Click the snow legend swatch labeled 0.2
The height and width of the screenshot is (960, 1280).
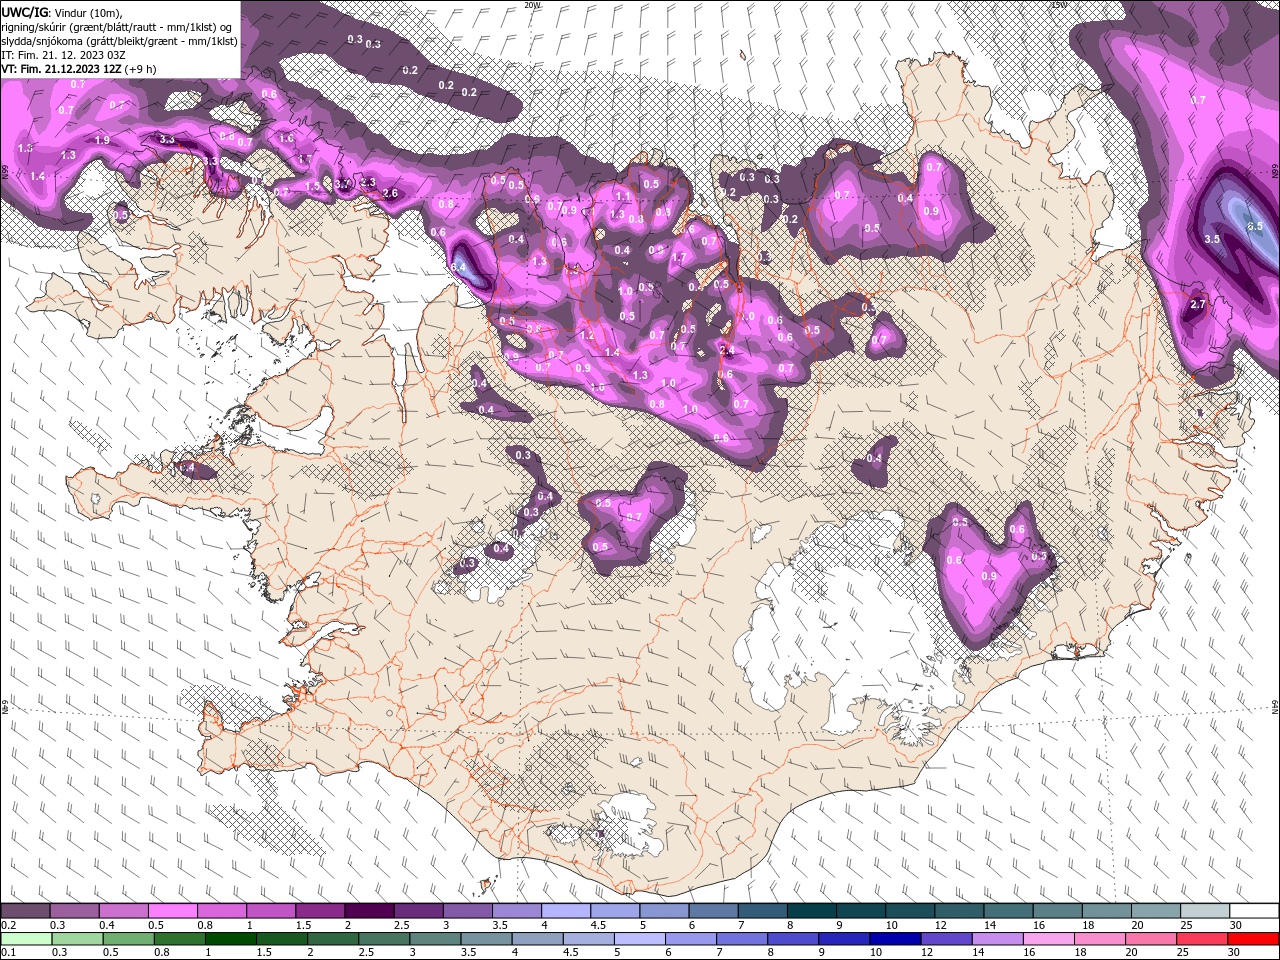(x=25, y=911)
